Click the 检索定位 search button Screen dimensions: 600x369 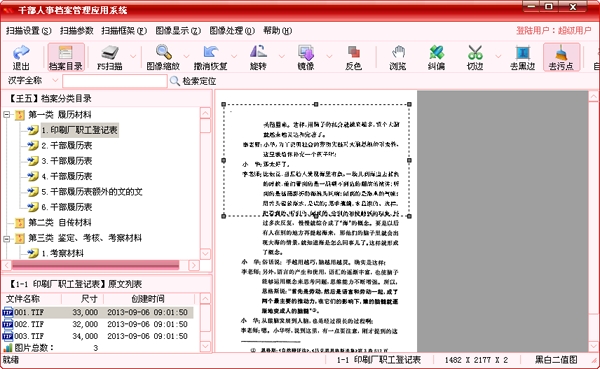coord(193,81)
